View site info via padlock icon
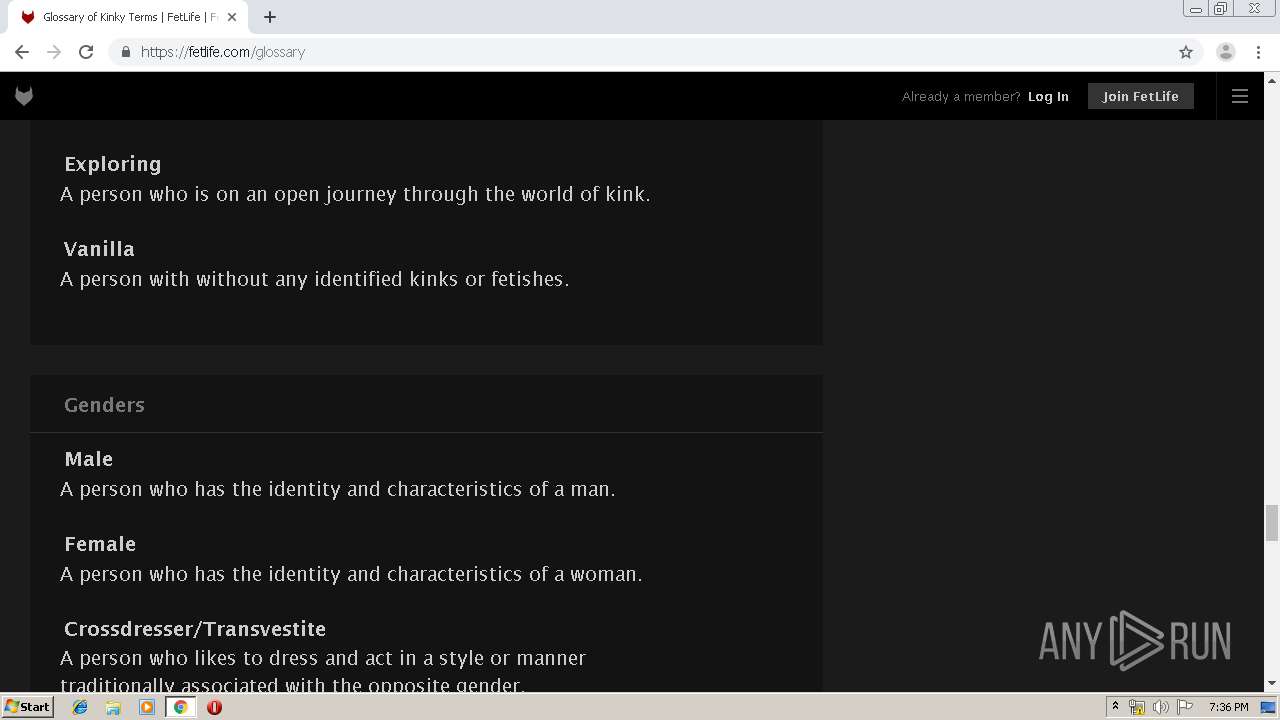1280x720 pixels. click(x=125, y=52)
